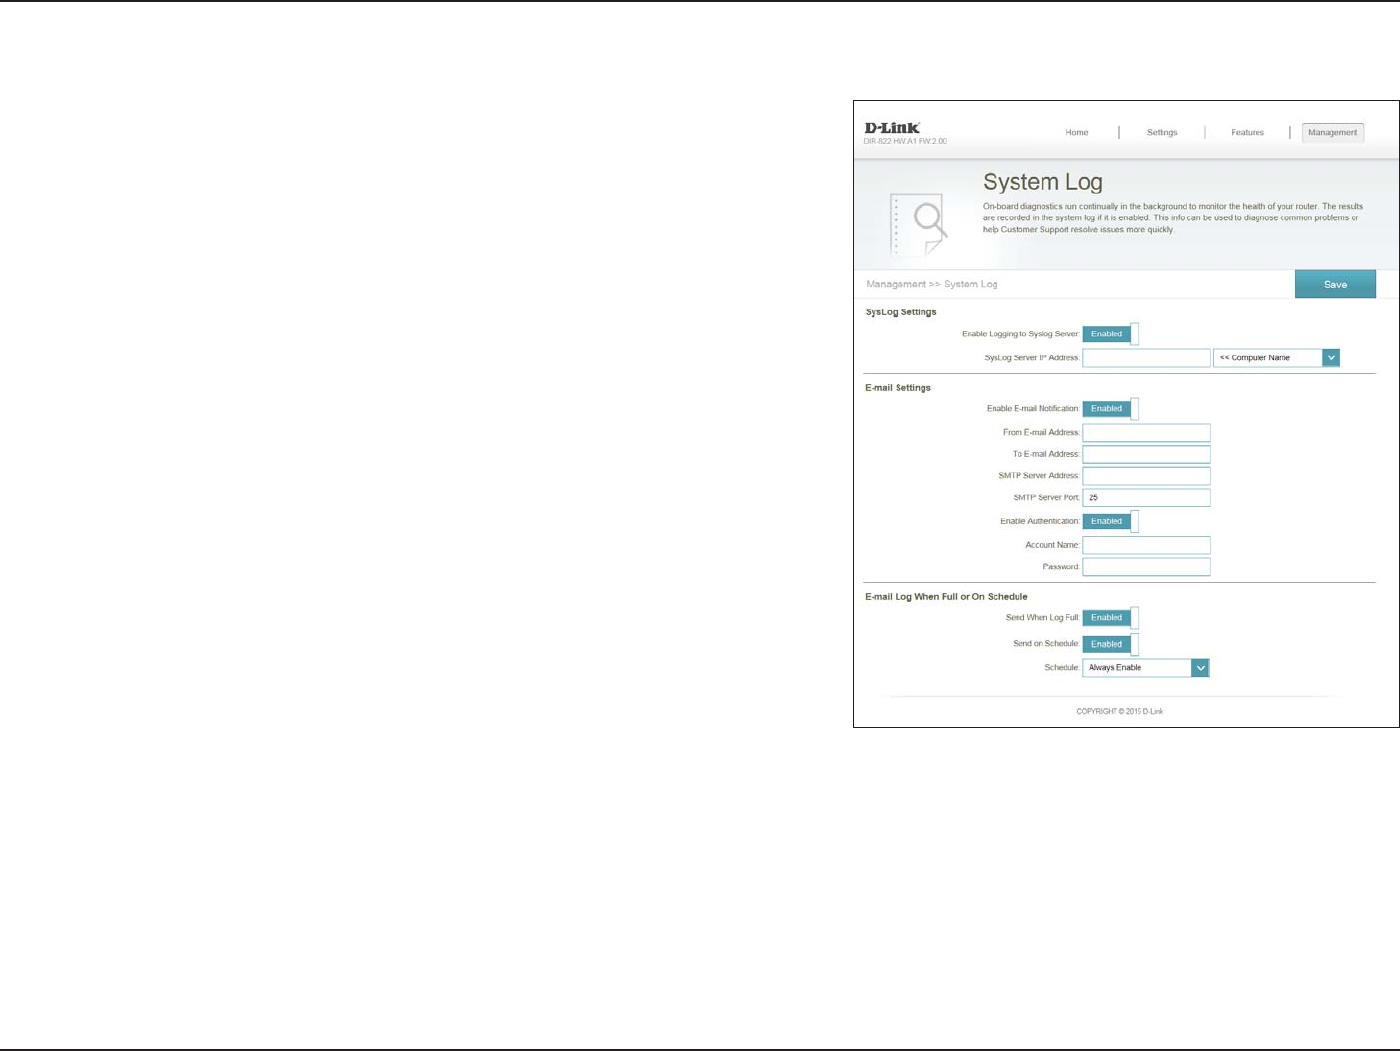Click the D-Link logo
Viewport: 1400px width, 1051px height.
click(x=892, y=128)
